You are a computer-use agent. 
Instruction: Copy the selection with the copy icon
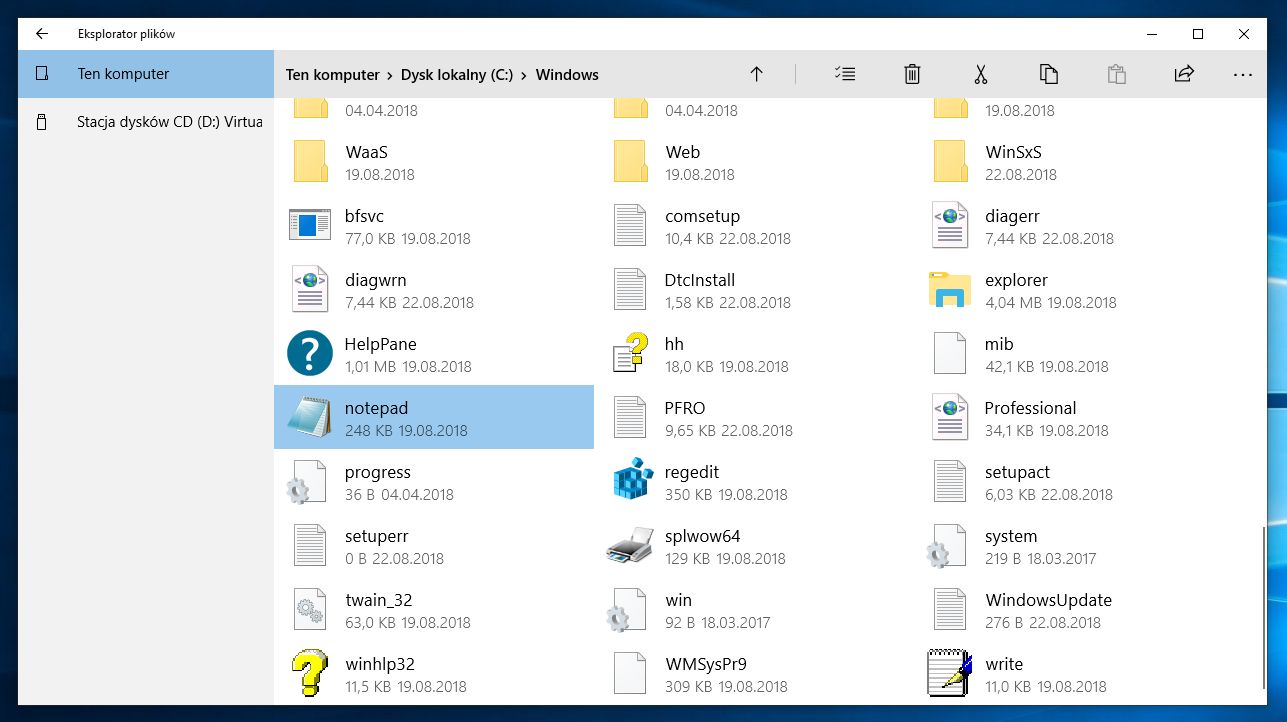(x=1048, y=74)
